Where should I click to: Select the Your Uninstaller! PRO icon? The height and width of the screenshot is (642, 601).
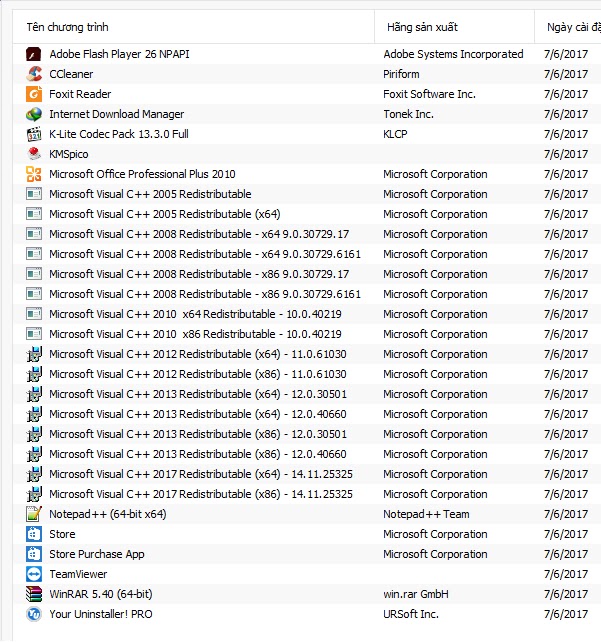pyautogui.click(x=34, y=614)
